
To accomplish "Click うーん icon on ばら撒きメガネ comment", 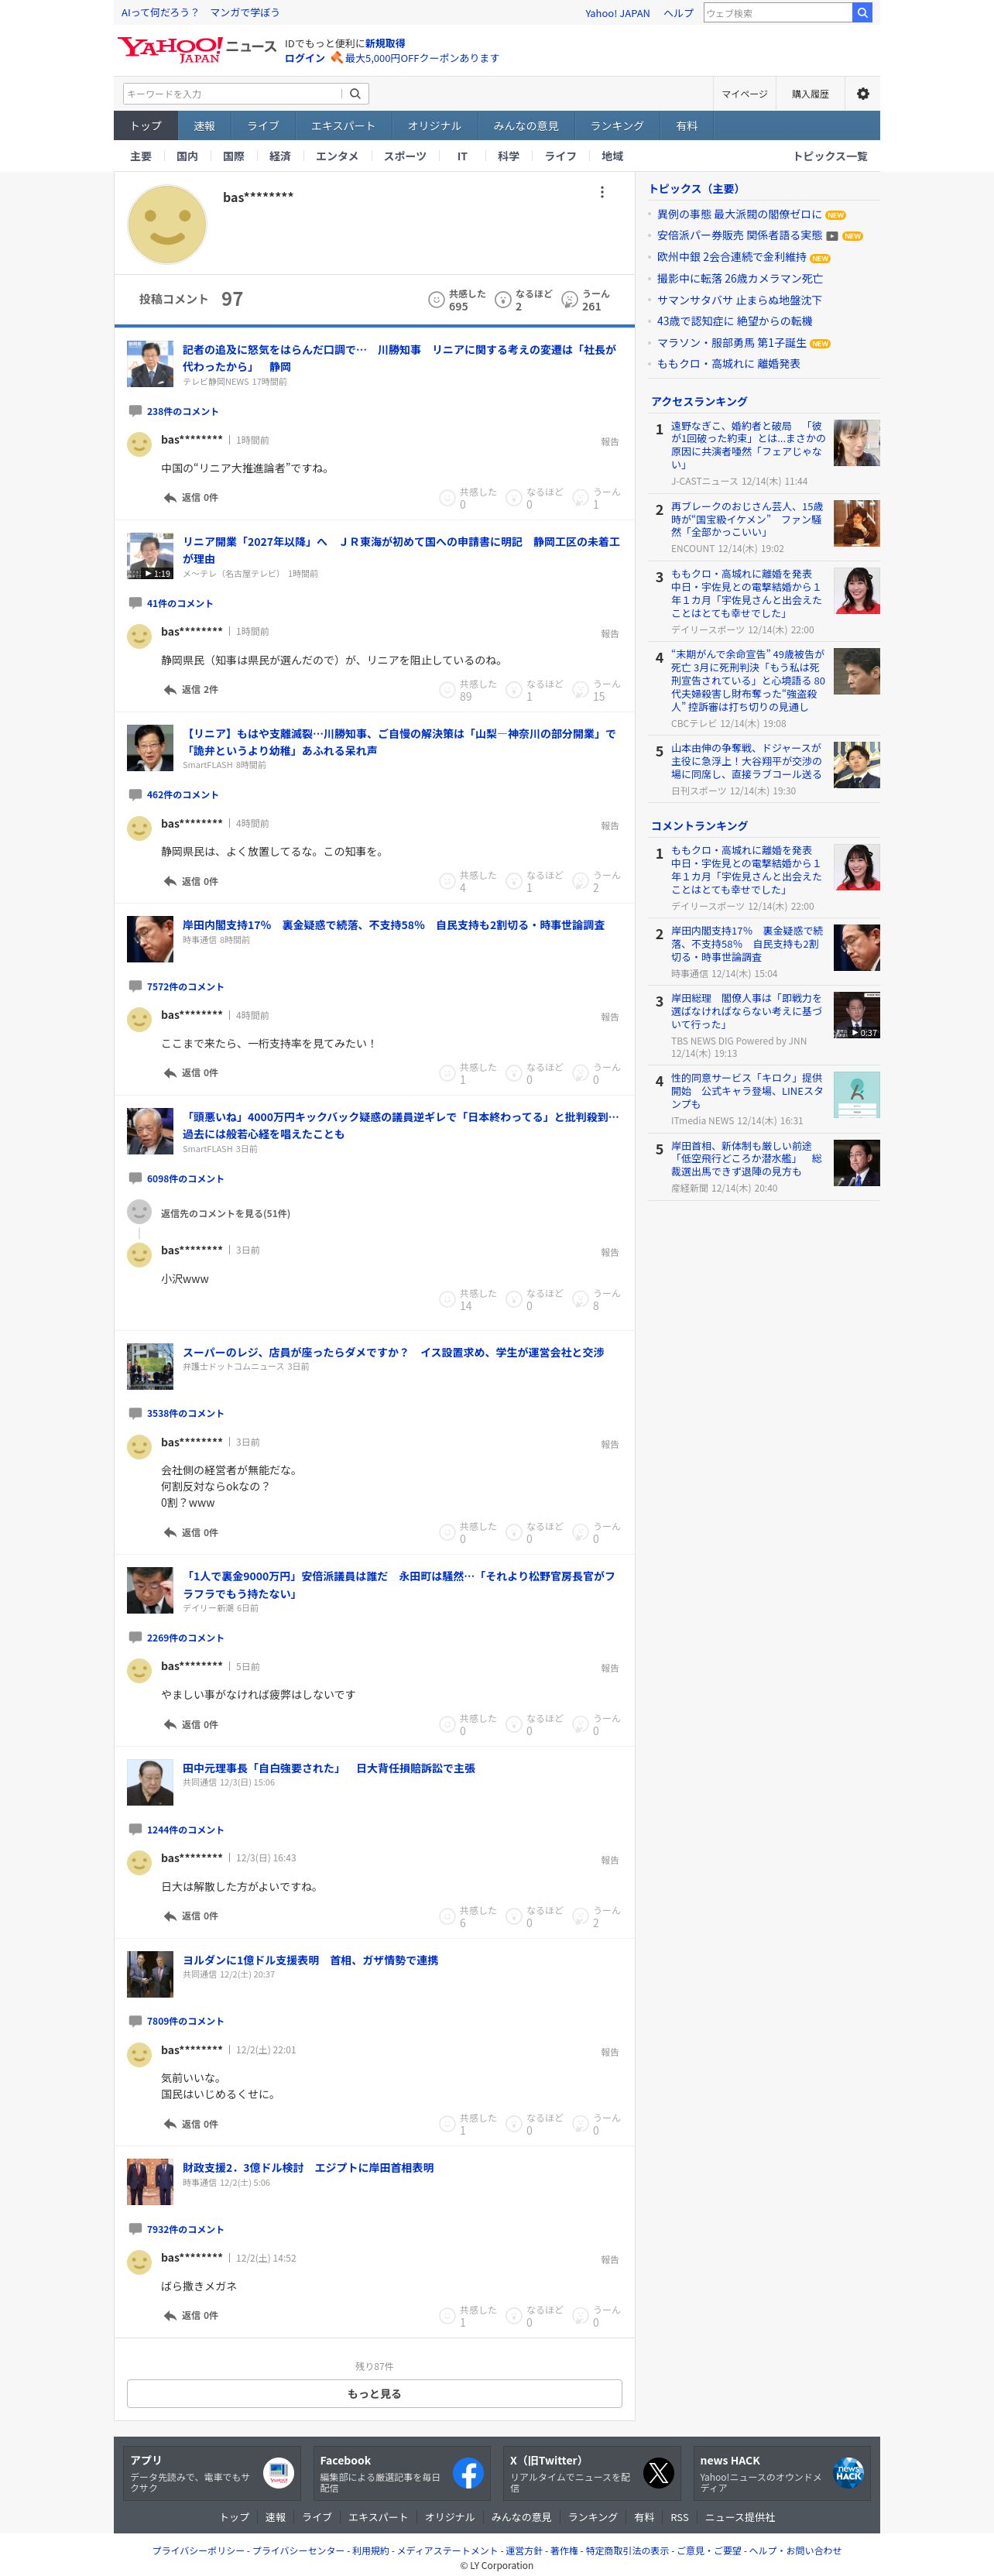I will (580, 2316).
